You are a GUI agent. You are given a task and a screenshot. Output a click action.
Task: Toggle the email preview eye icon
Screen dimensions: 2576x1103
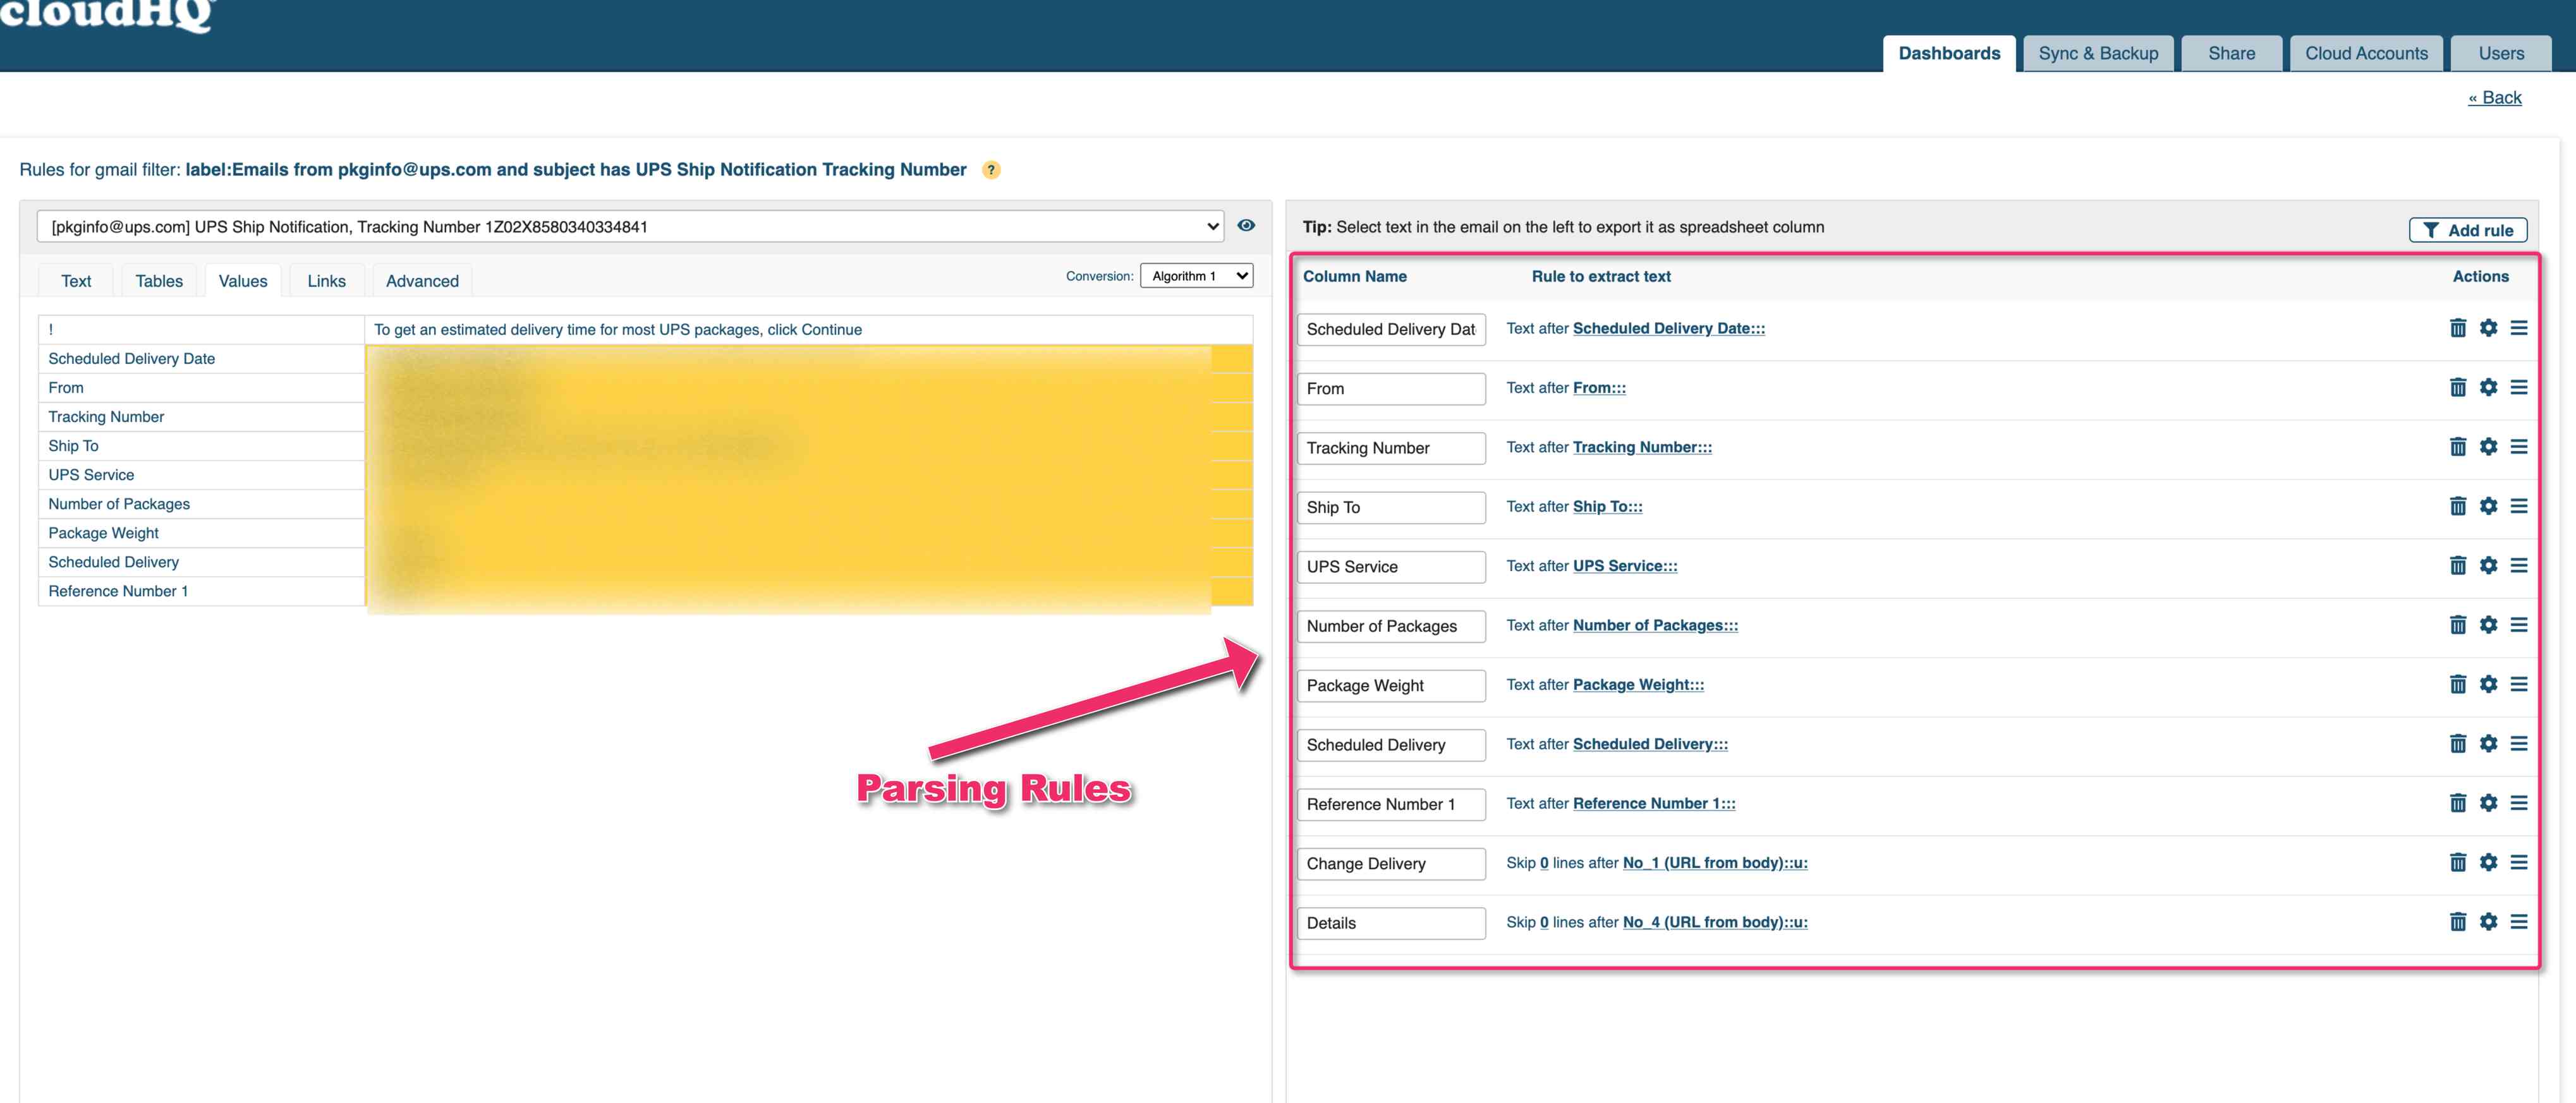click(1245, 226)
